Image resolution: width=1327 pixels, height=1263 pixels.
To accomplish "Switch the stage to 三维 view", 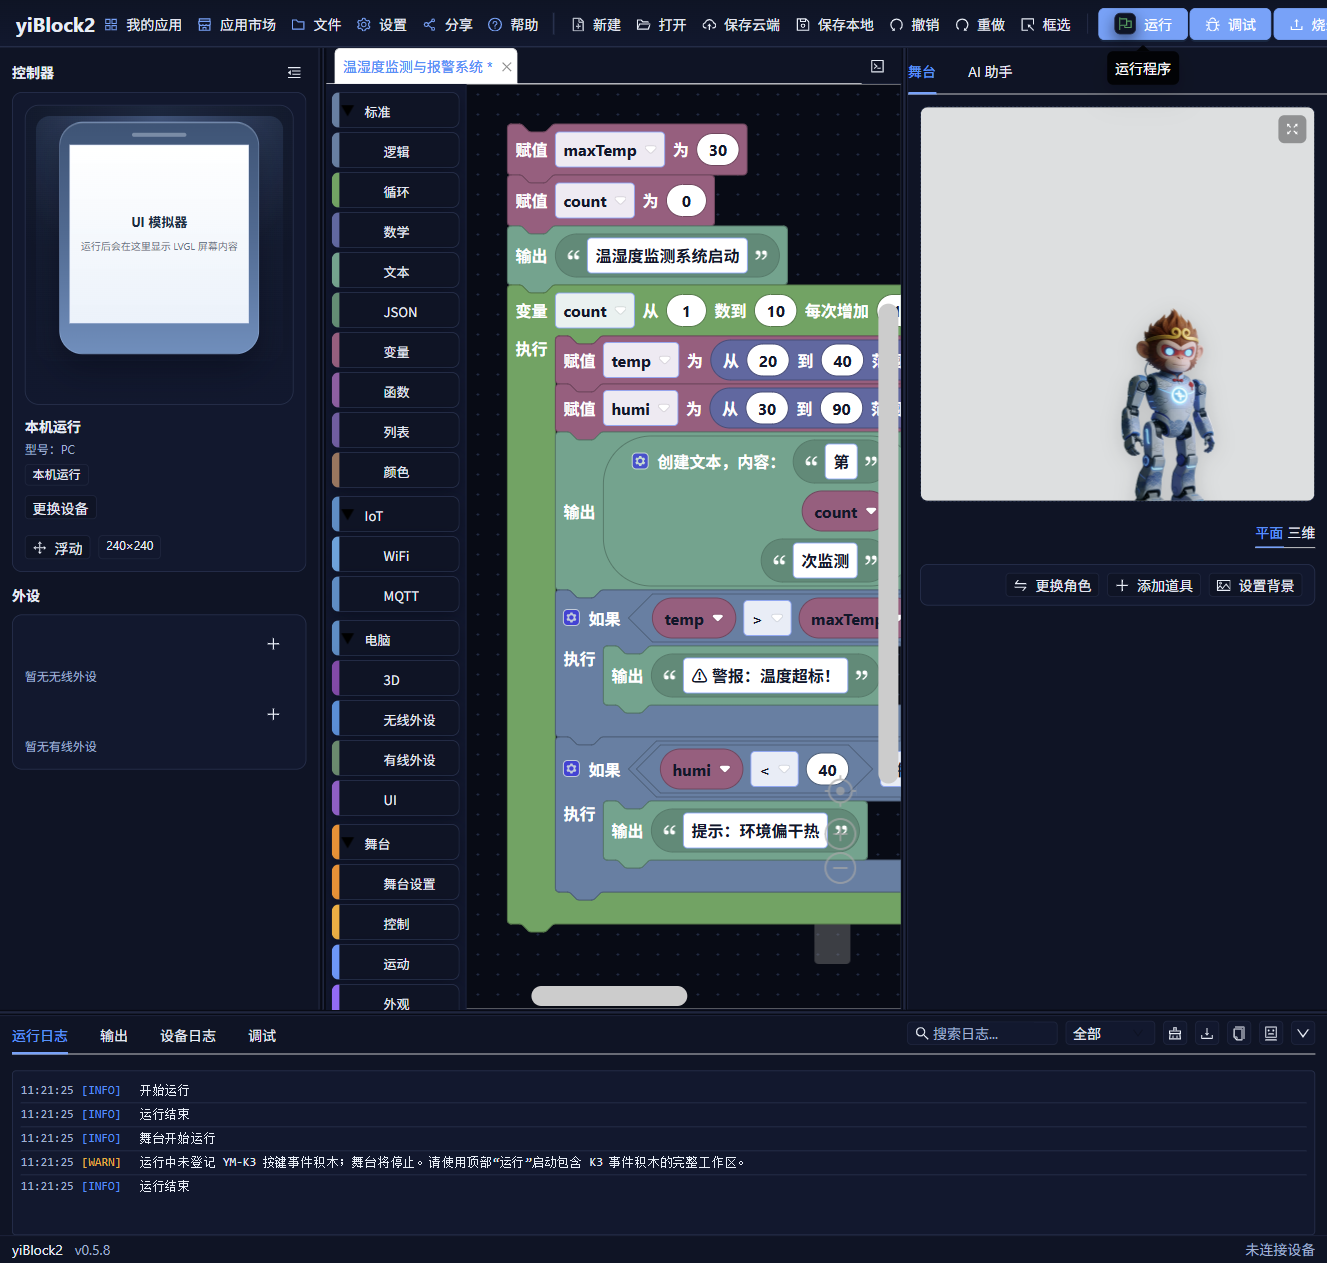I will pos(1301,533).
